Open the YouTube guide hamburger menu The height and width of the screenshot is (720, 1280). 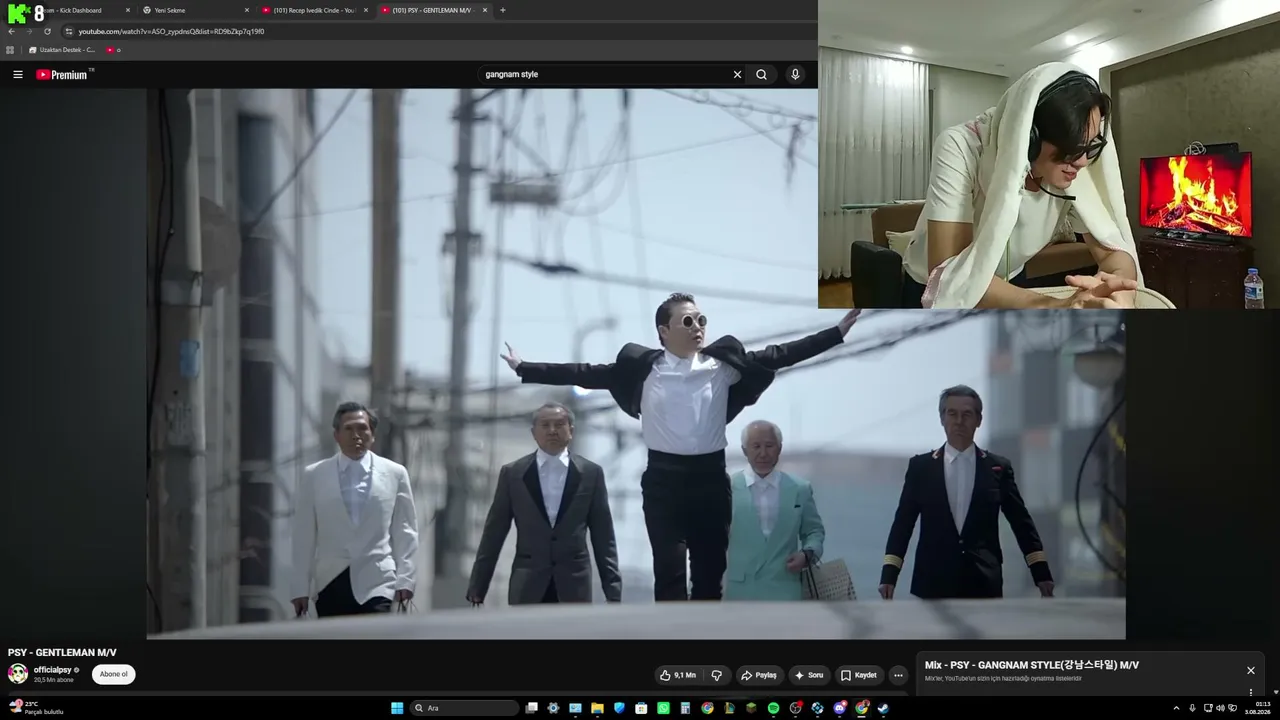[x=18, y=74]
